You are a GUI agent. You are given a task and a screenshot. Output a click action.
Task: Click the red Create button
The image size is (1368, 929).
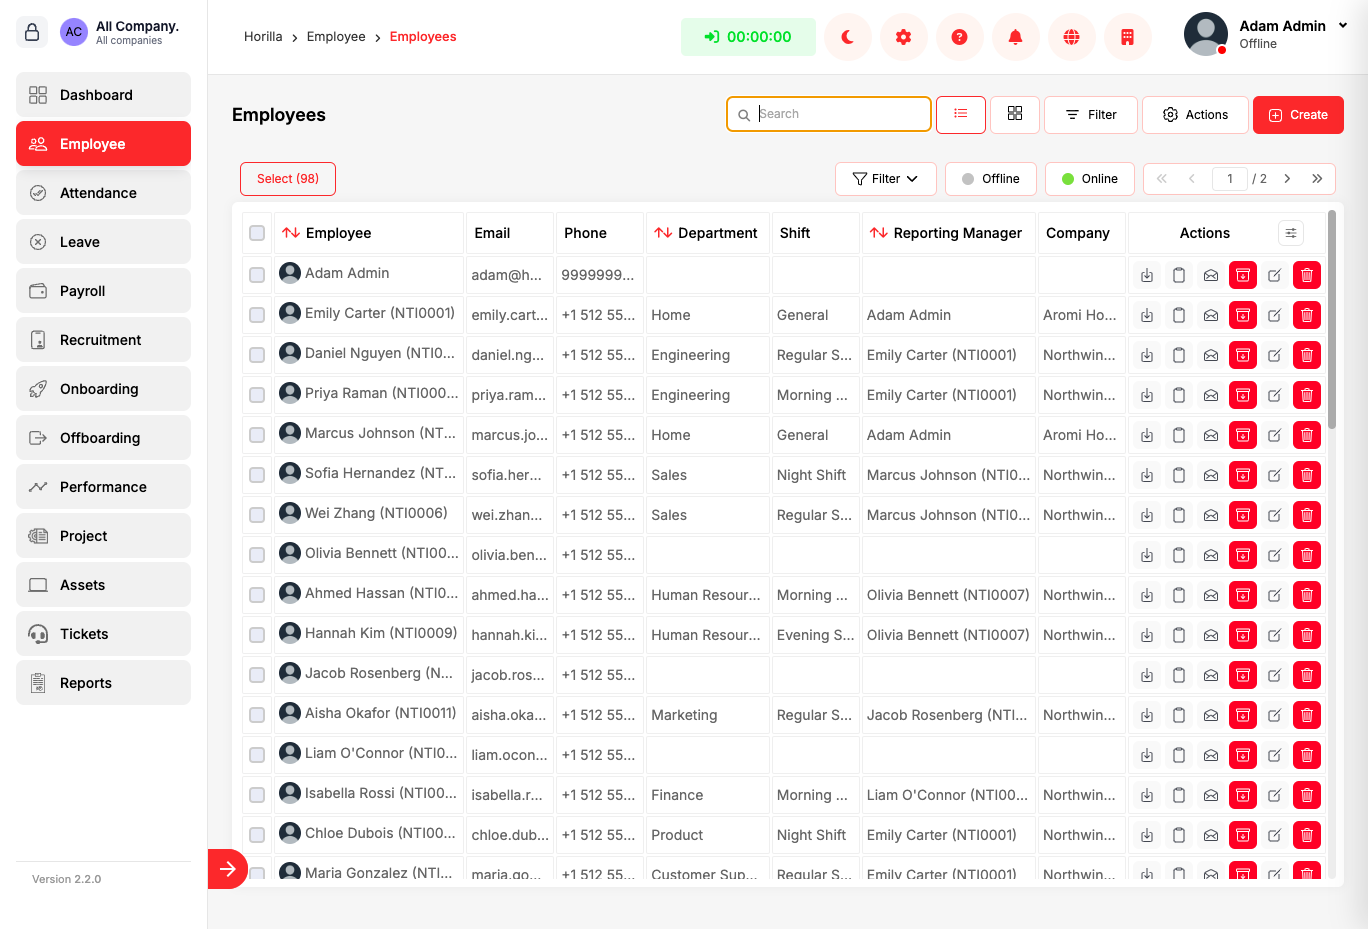click(1298, 115)
